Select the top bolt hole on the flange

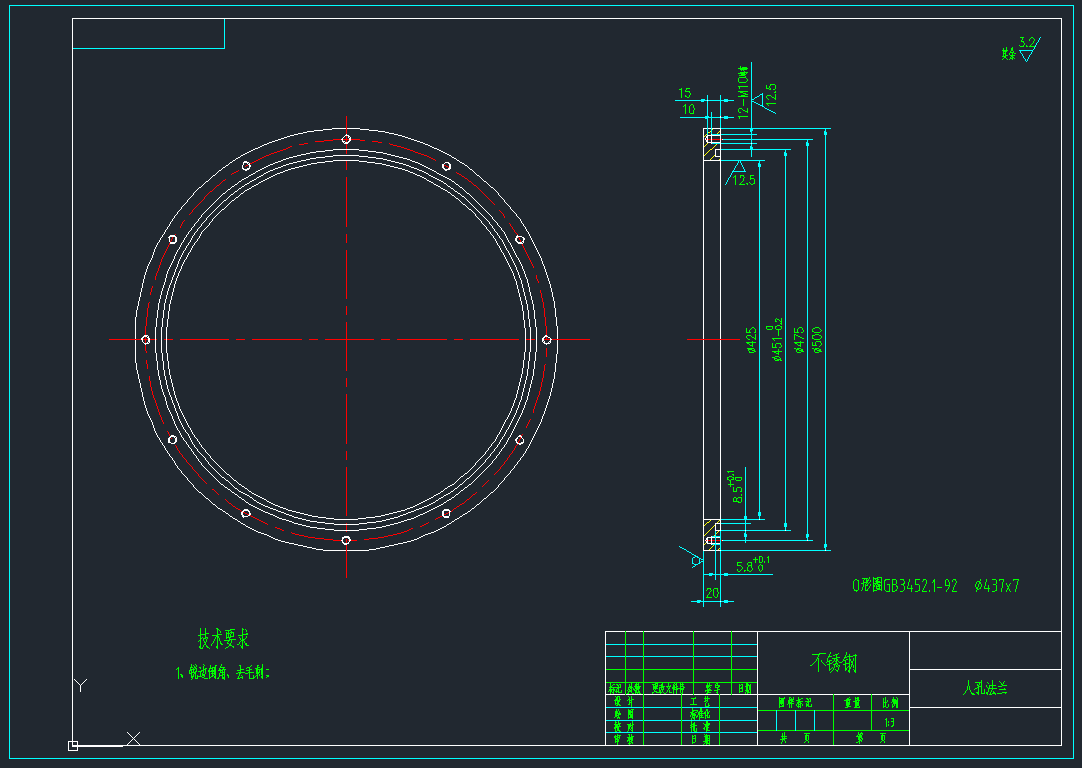click(x=346, y=139)
